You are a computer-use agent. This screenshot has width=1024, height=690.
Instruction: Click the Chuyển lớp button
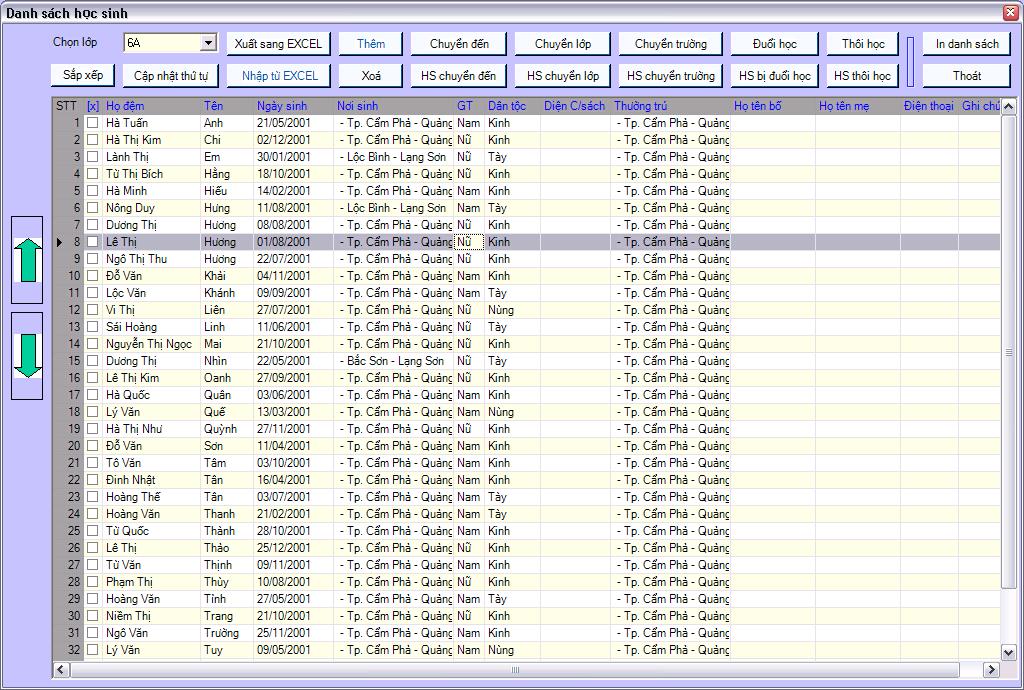click(563, 44)
